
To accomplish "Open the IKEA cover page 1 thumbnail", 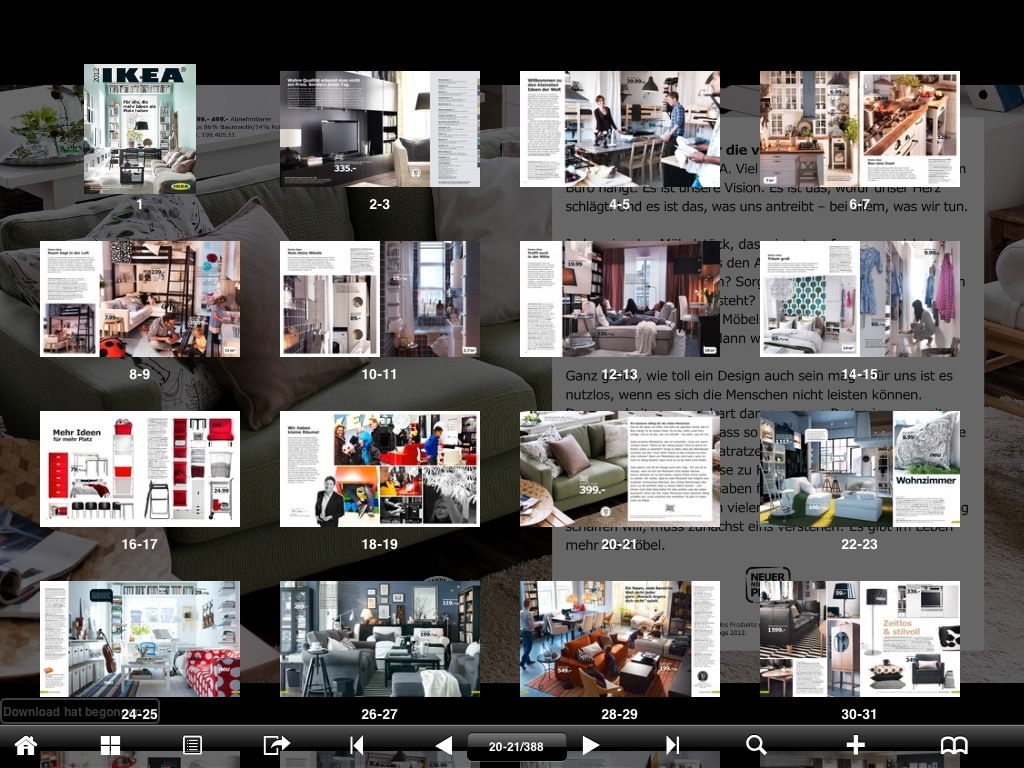I will tap(140, 129).
